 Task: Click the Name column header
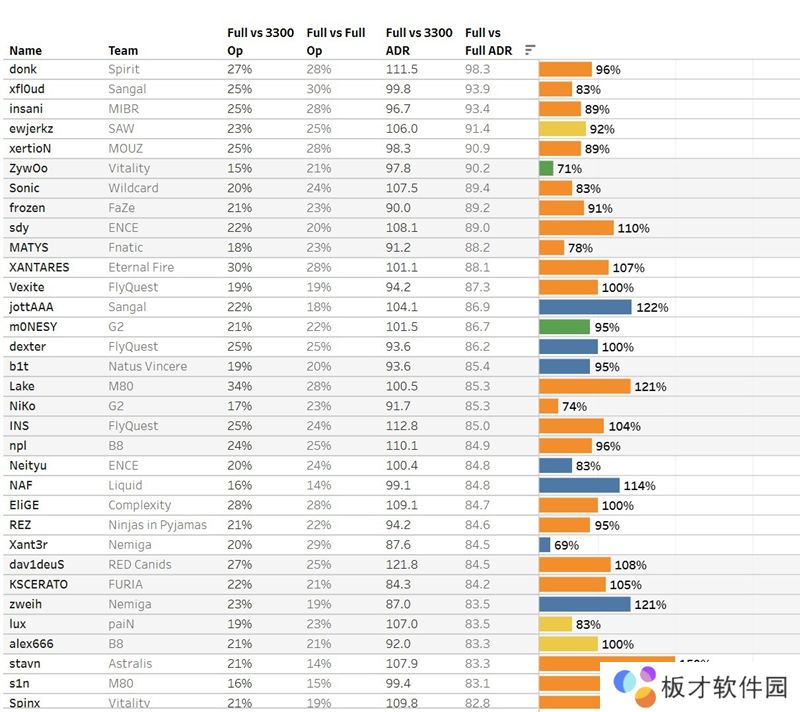click(26, 50)
